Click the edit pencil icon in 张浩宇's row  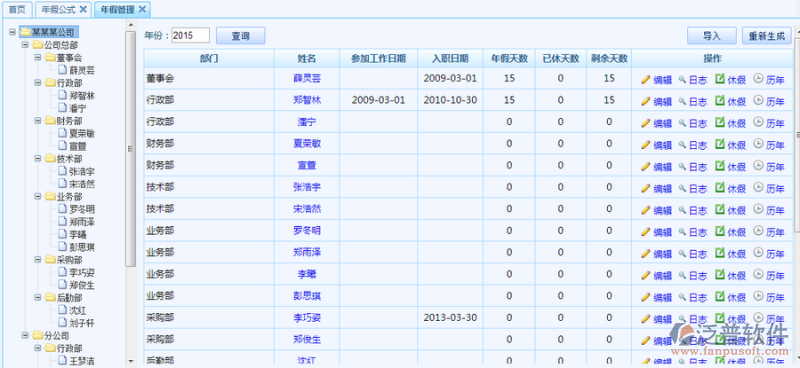click(645, 188)
